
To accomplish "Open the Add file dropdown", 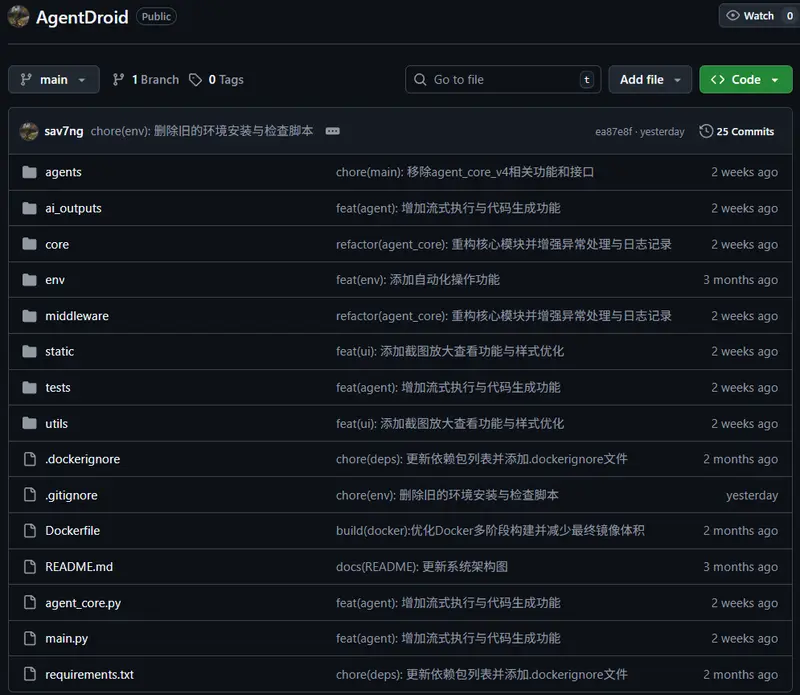I will coord(650,80).
